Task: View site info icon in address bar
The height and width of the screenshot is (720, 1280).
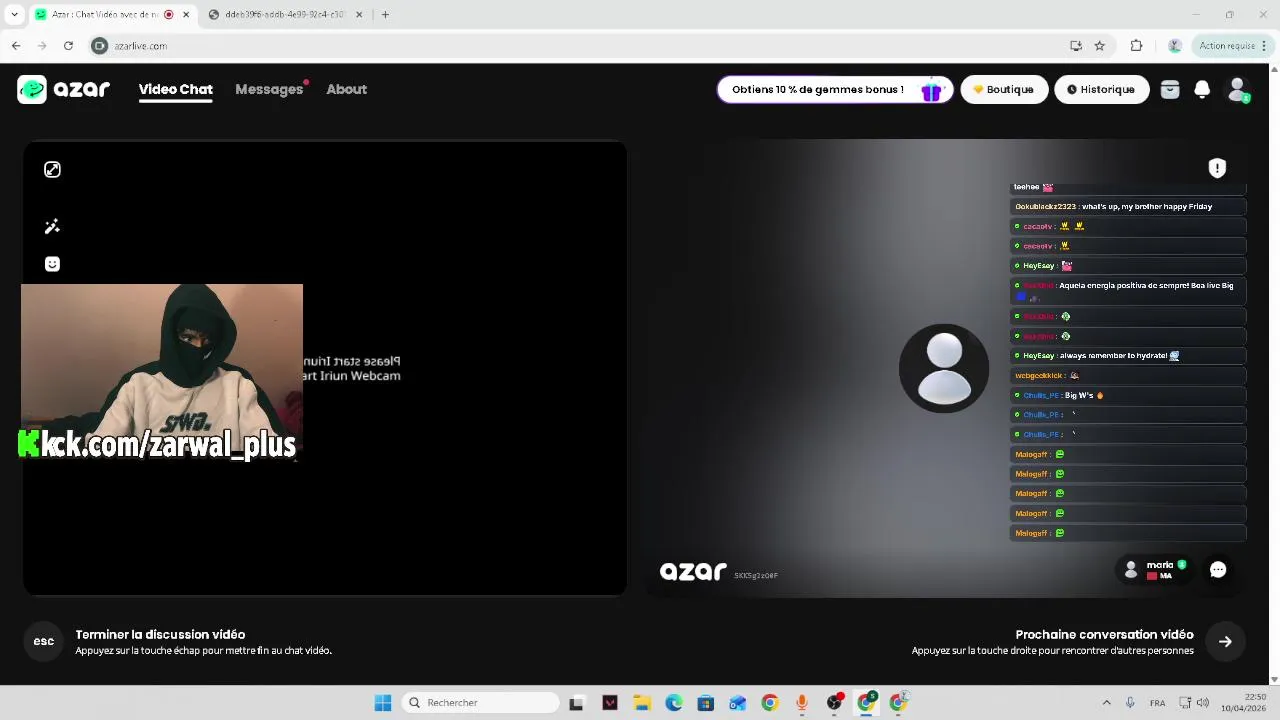Action: click(x=99, y=45)
